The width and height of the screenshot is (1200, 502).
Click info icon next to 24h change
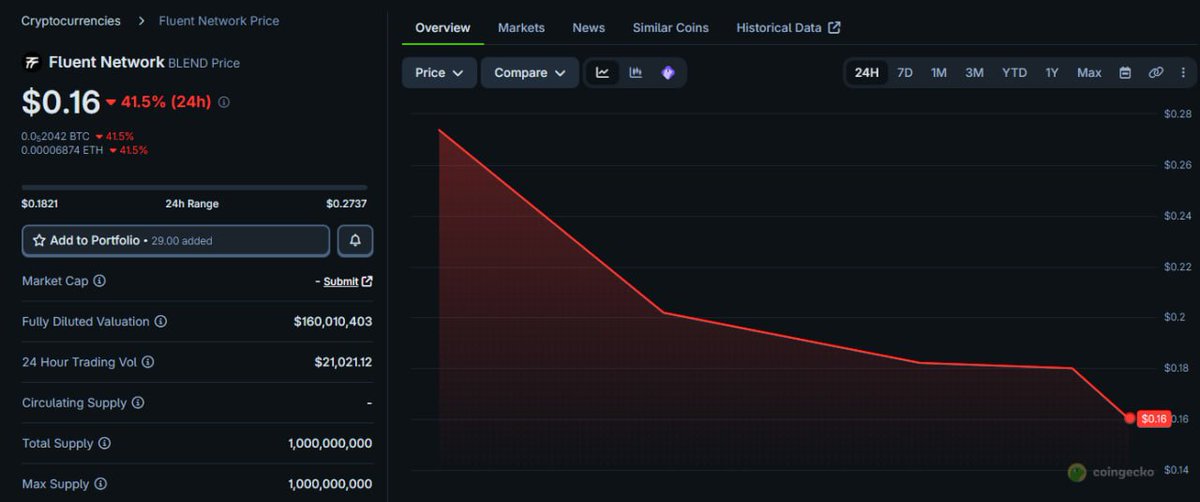point(224,102)
